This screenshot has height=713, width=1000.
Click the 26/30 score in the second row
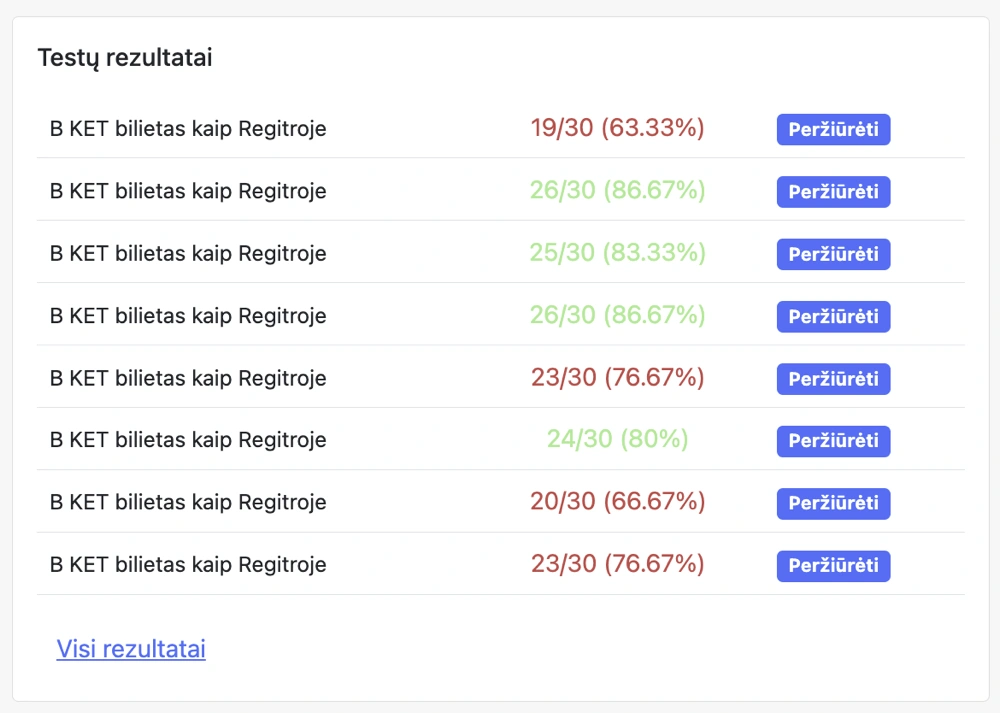coord(617,190)
